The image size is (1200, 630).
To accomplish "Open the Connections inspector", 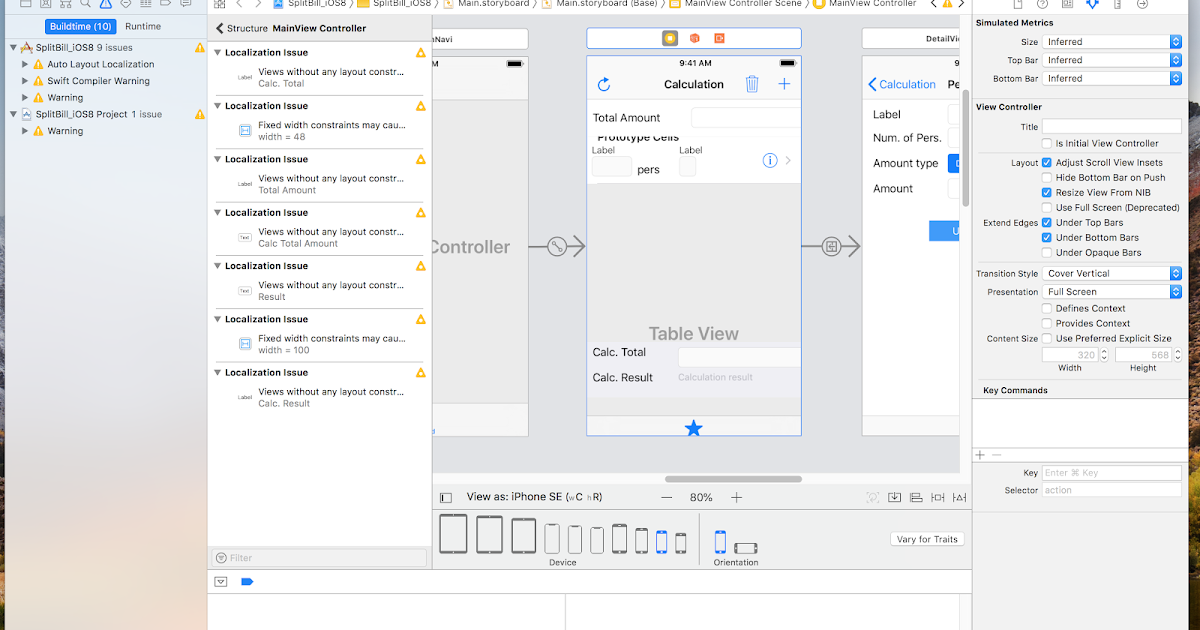I will tap(1143, 6).
